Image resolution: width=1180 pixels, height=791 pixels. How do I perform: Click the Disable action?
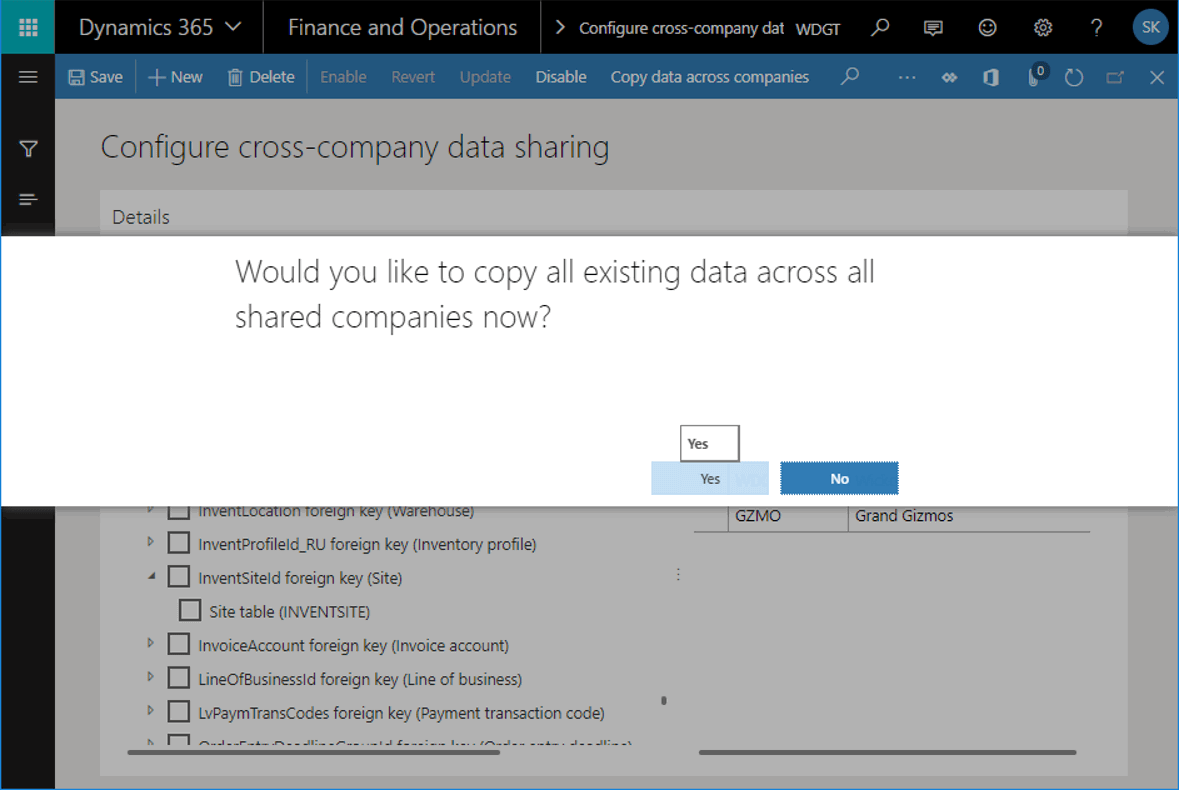click(561, 77)
